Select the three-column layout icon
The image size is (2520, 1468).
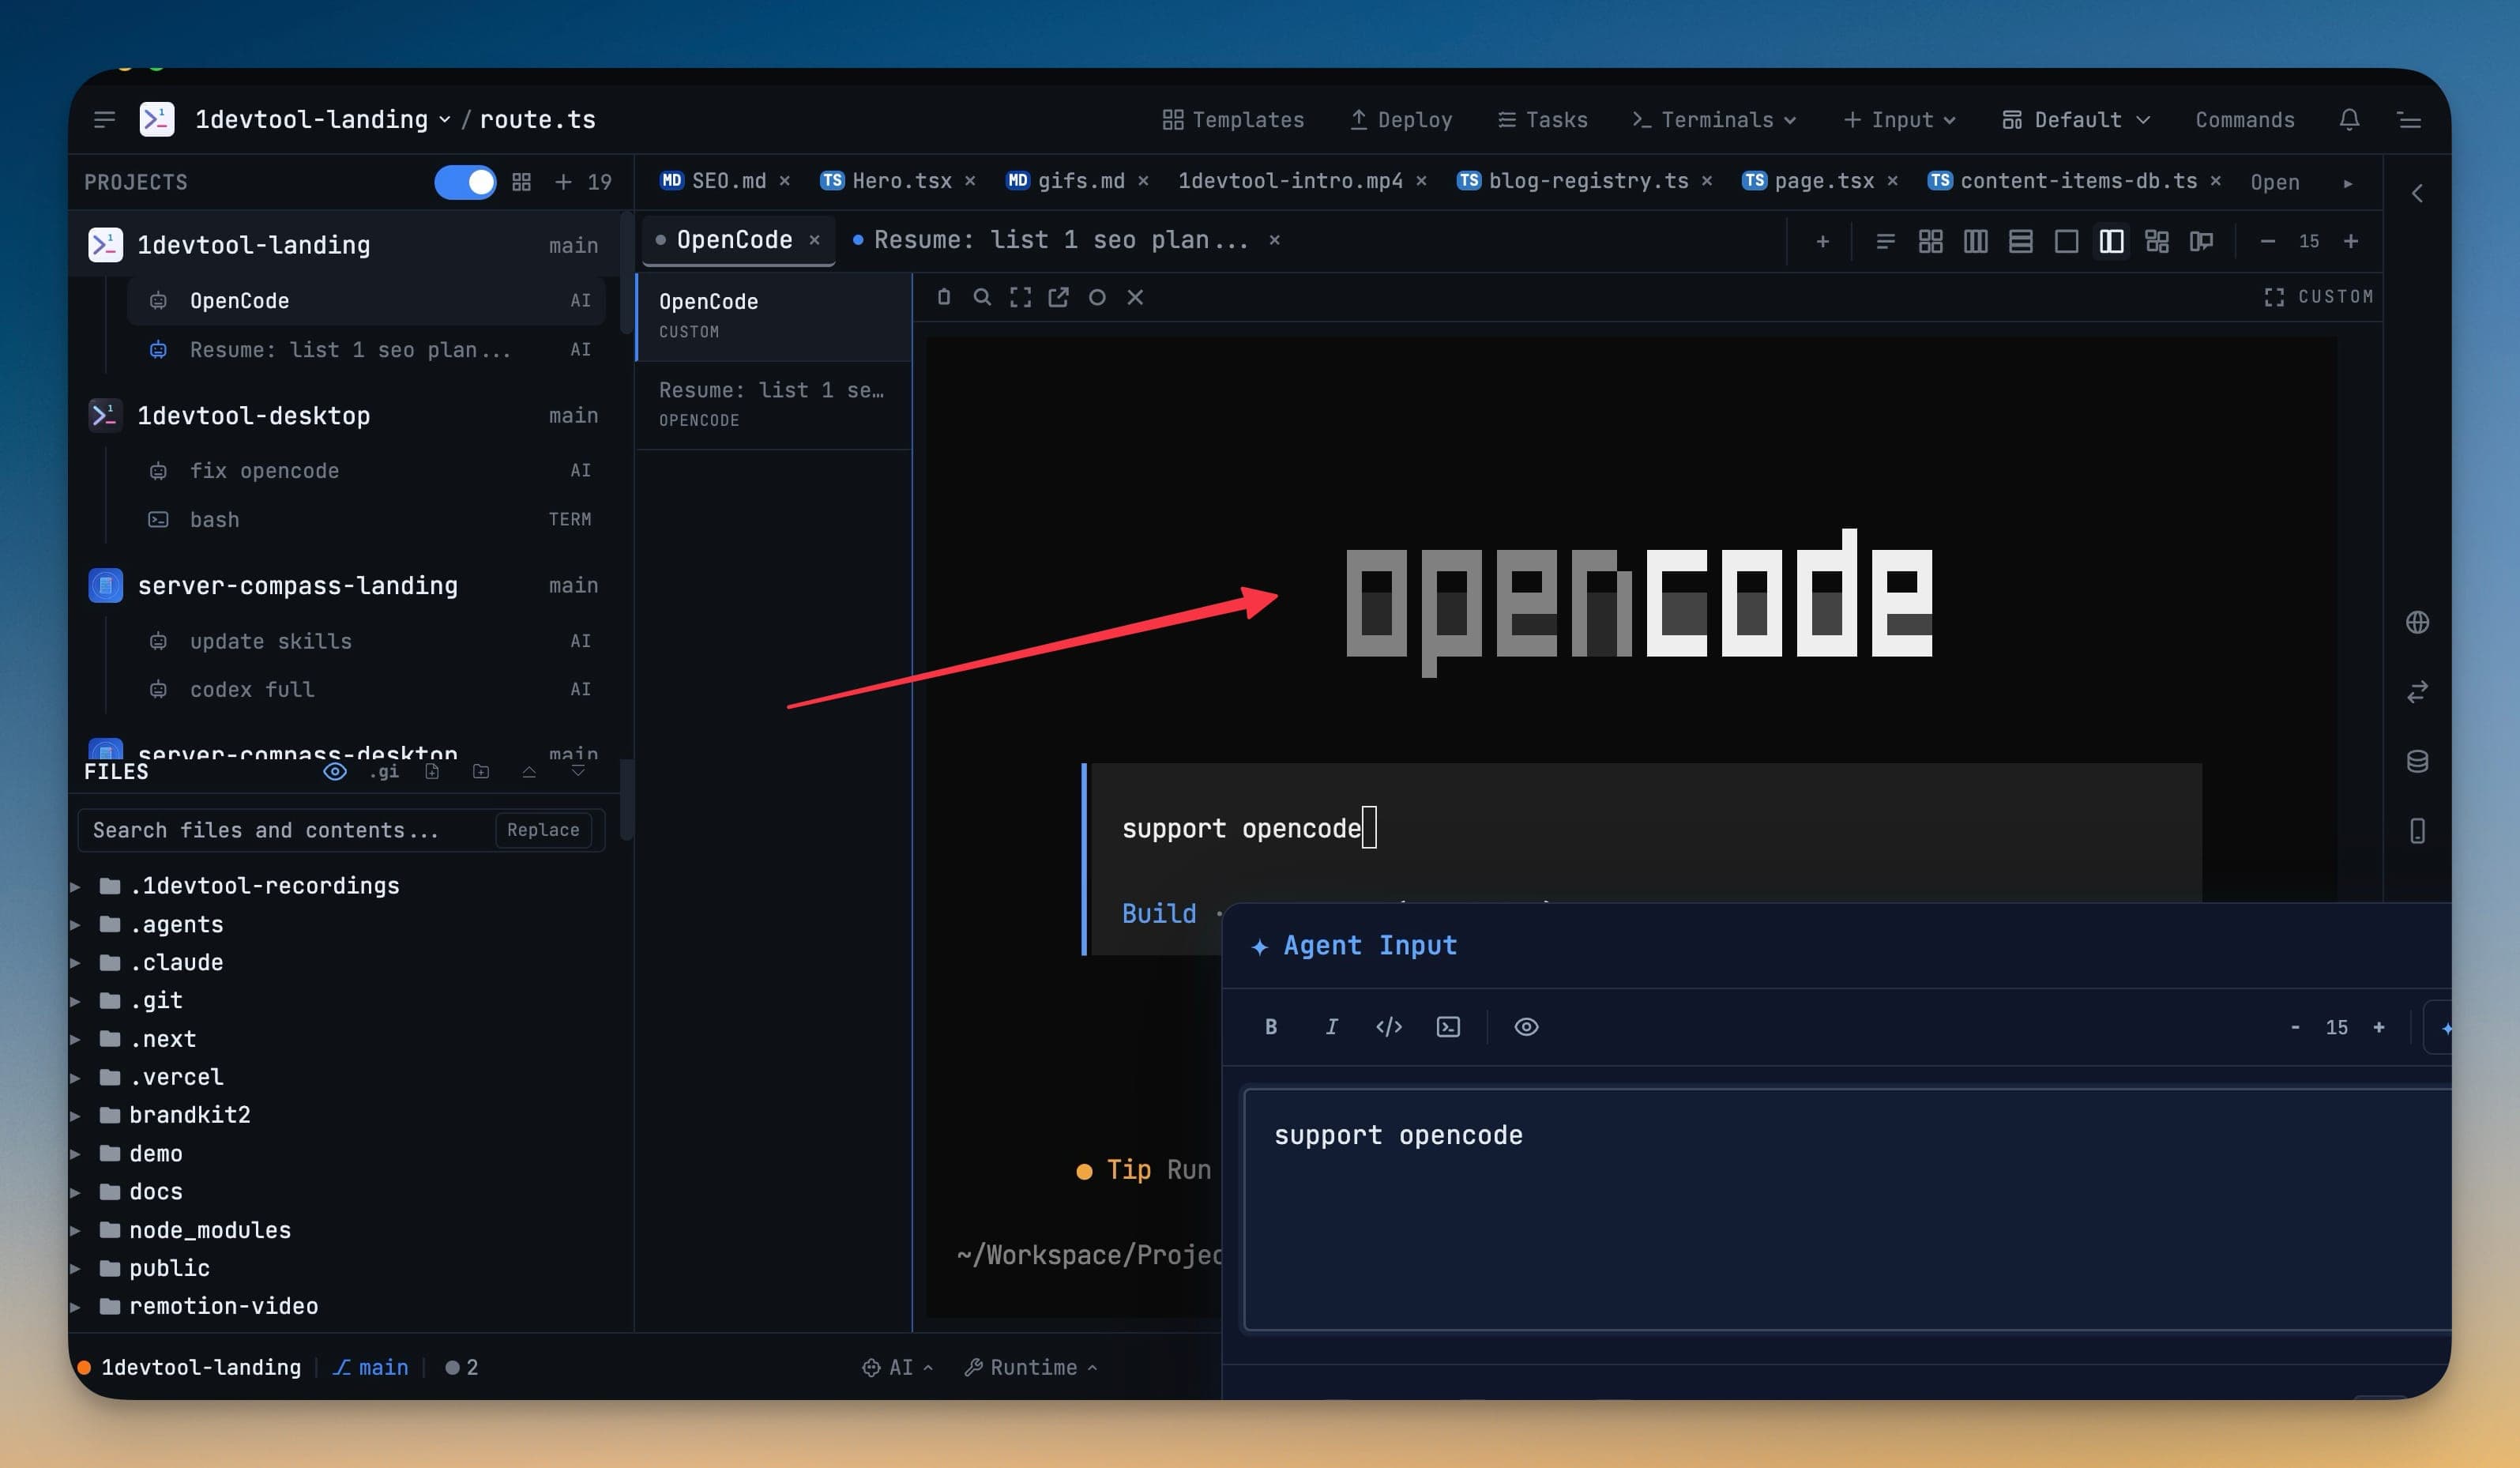pyautogui.click(x=1975, y=241)
